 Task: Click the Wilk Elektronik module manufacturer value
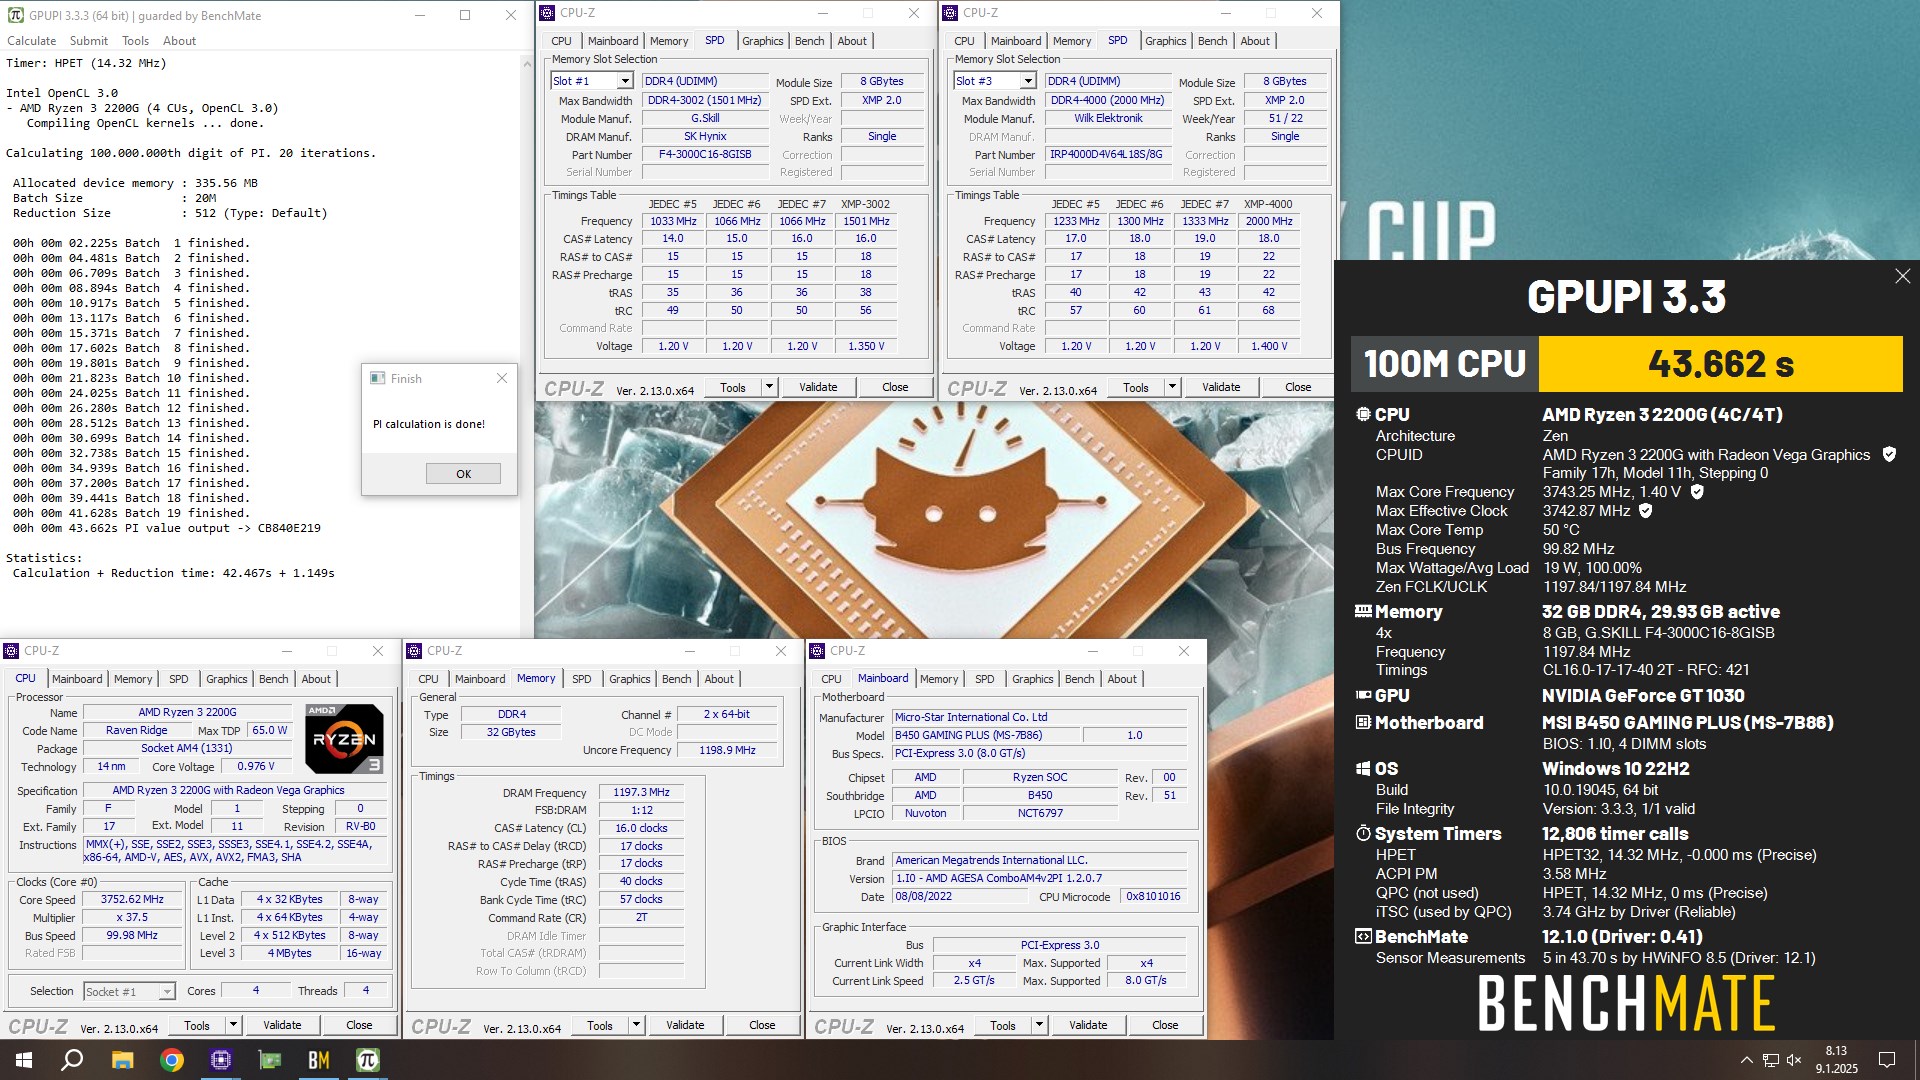pos(1108,118)
